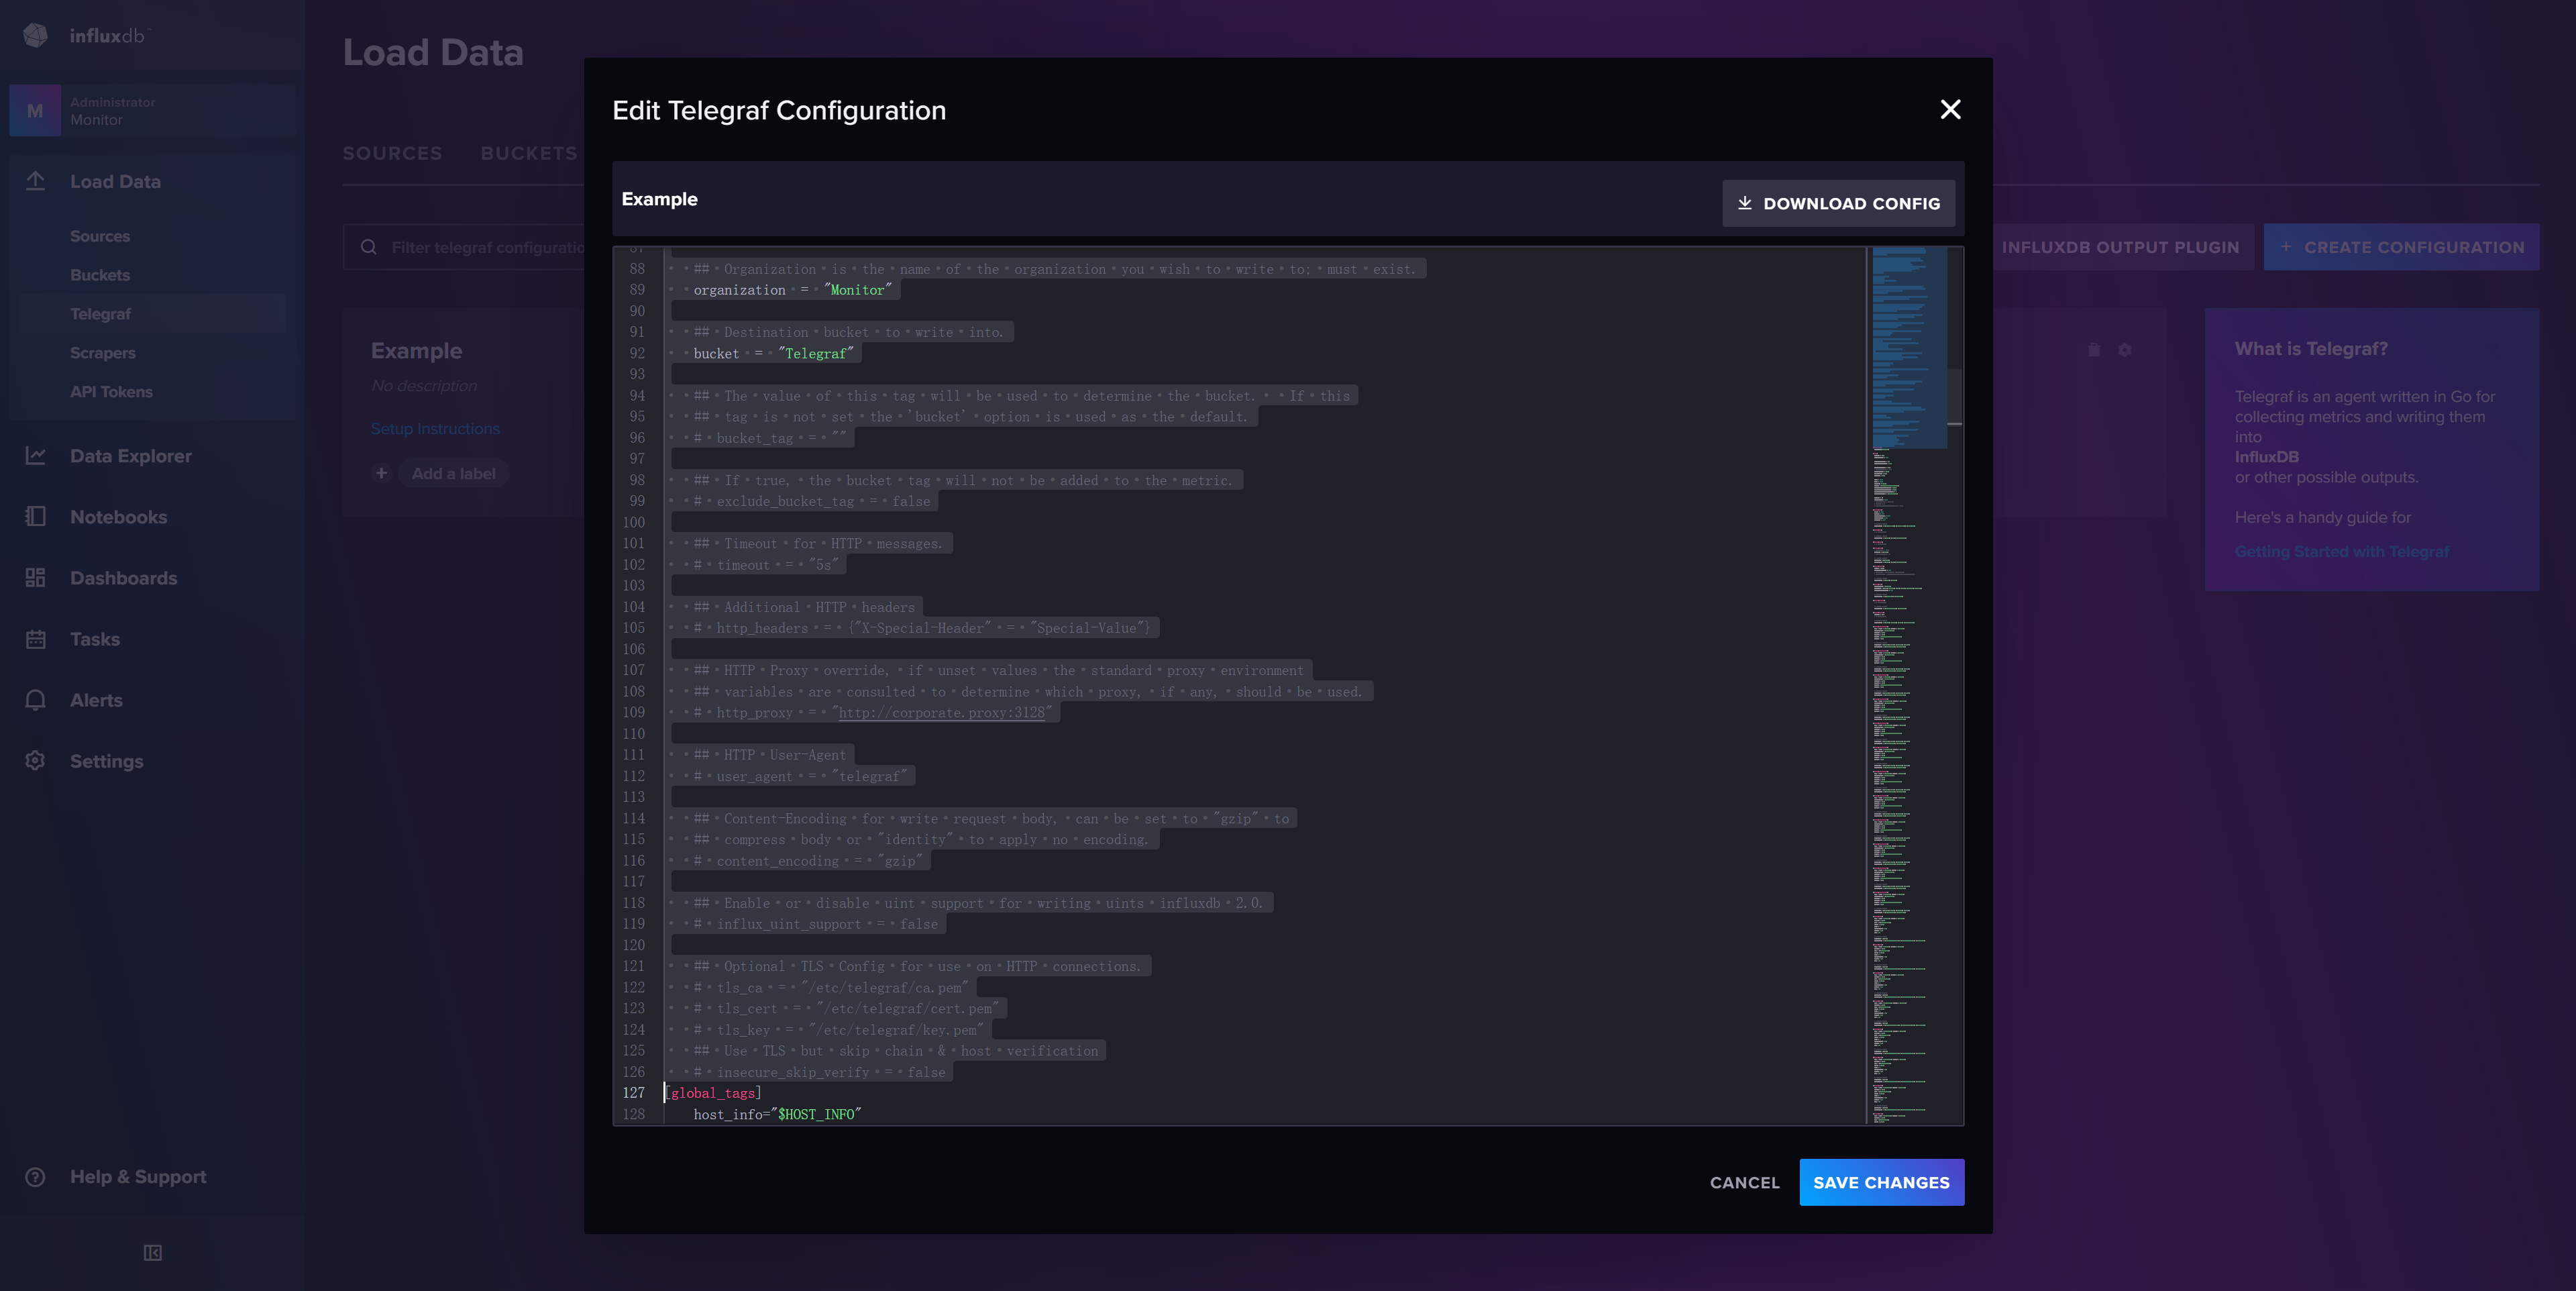Click the Notebooks sidebar icon
Viewport: 2576px width, 1291px height.
[x=36, y=517]
